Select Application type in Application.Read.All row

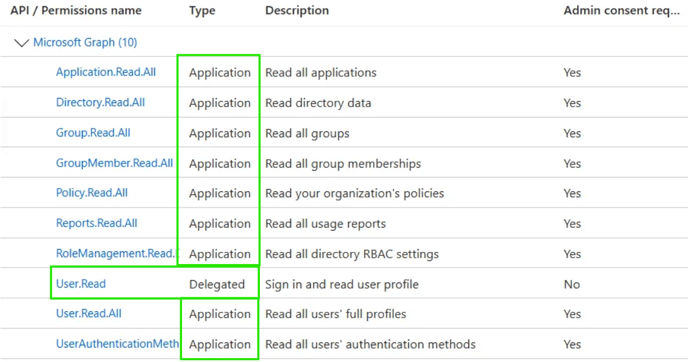tap(220, 72)
